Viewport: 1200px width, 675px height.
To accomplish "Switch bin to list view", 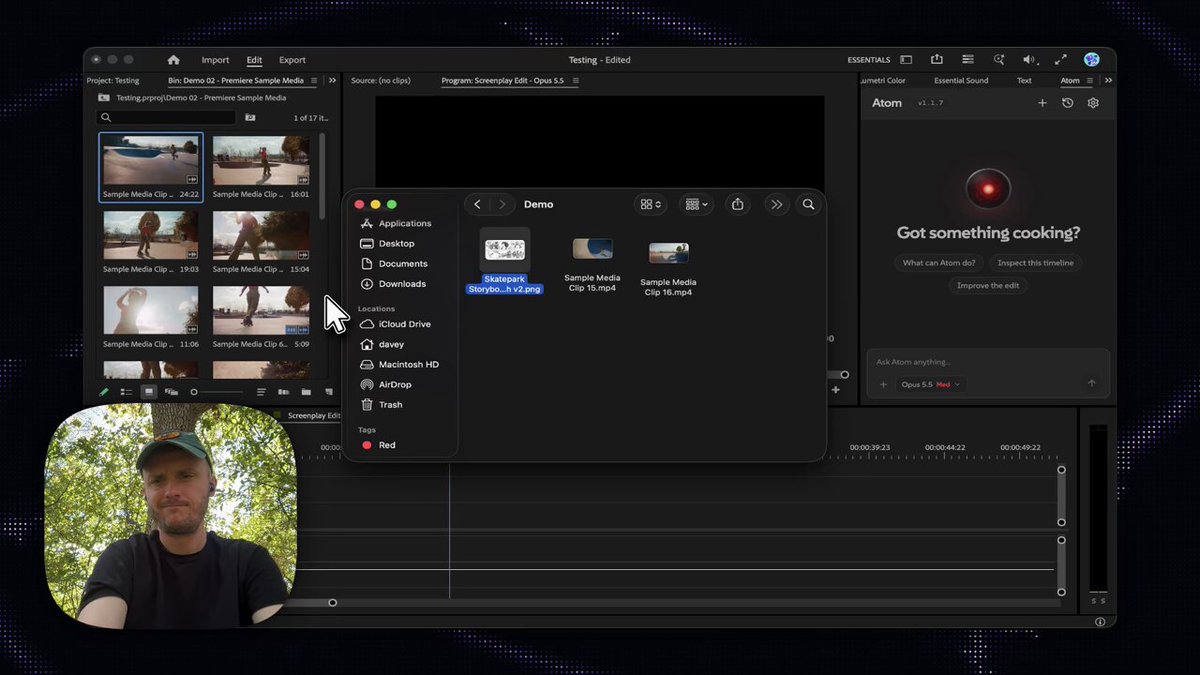I will tap(126, 392).
